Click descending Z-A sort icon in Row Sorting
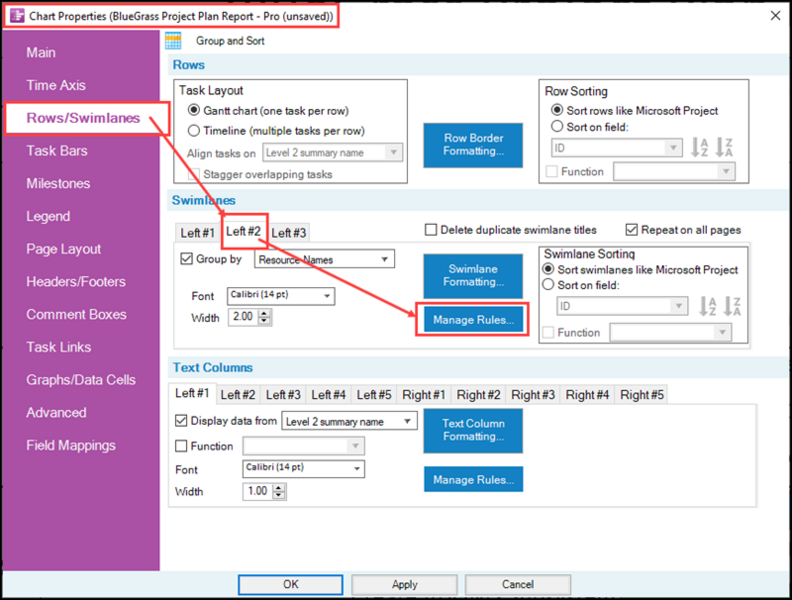Viewport: 792px width, 600px height. click(x=724, y=147)
